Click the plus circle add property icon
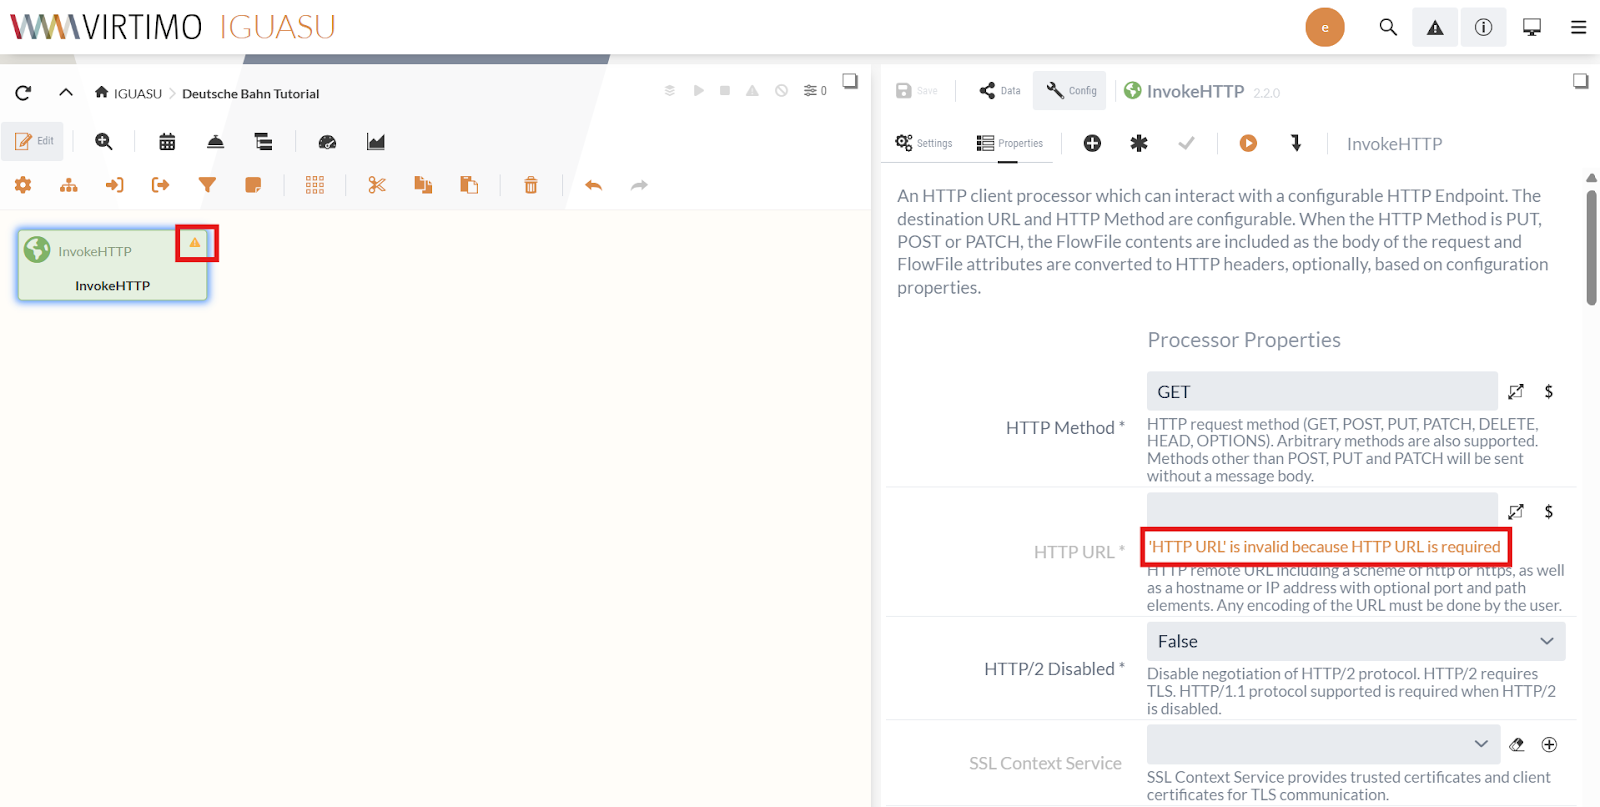This screenshot has height=807, width=1600. point(1092,143)
